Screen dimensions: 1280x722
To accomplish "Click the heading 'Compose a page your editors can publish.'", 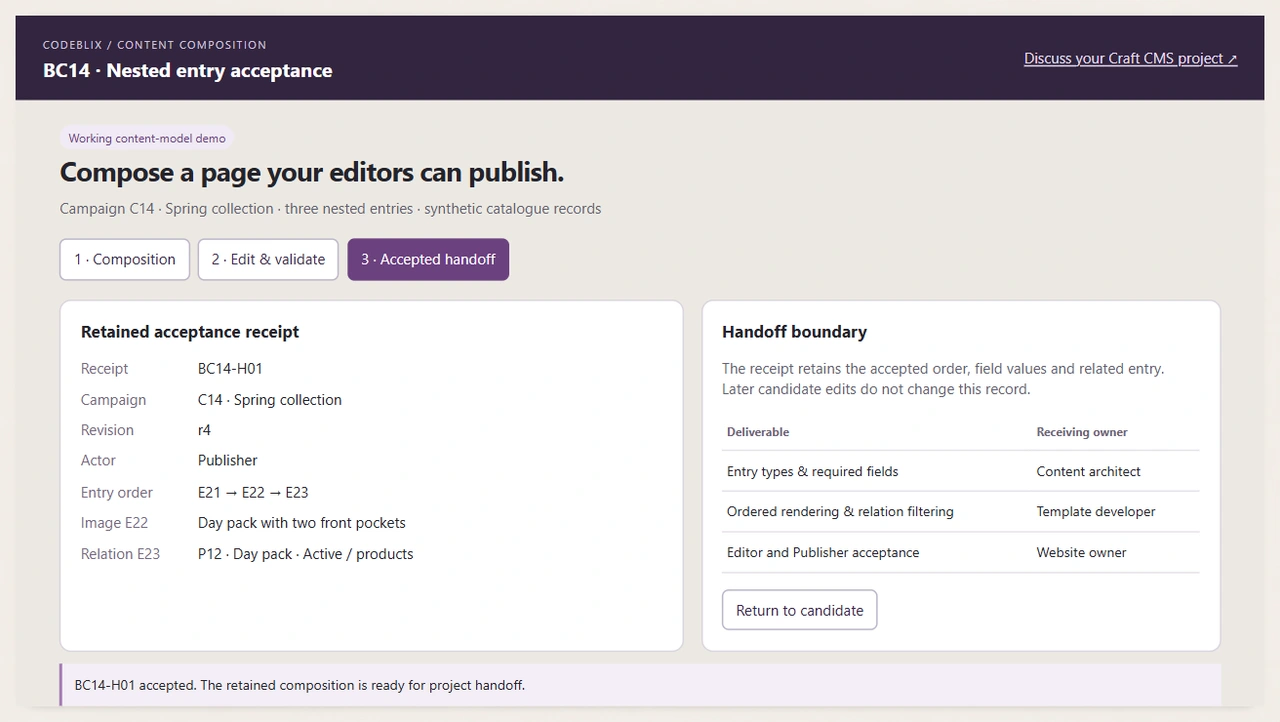I will point(312,172).
